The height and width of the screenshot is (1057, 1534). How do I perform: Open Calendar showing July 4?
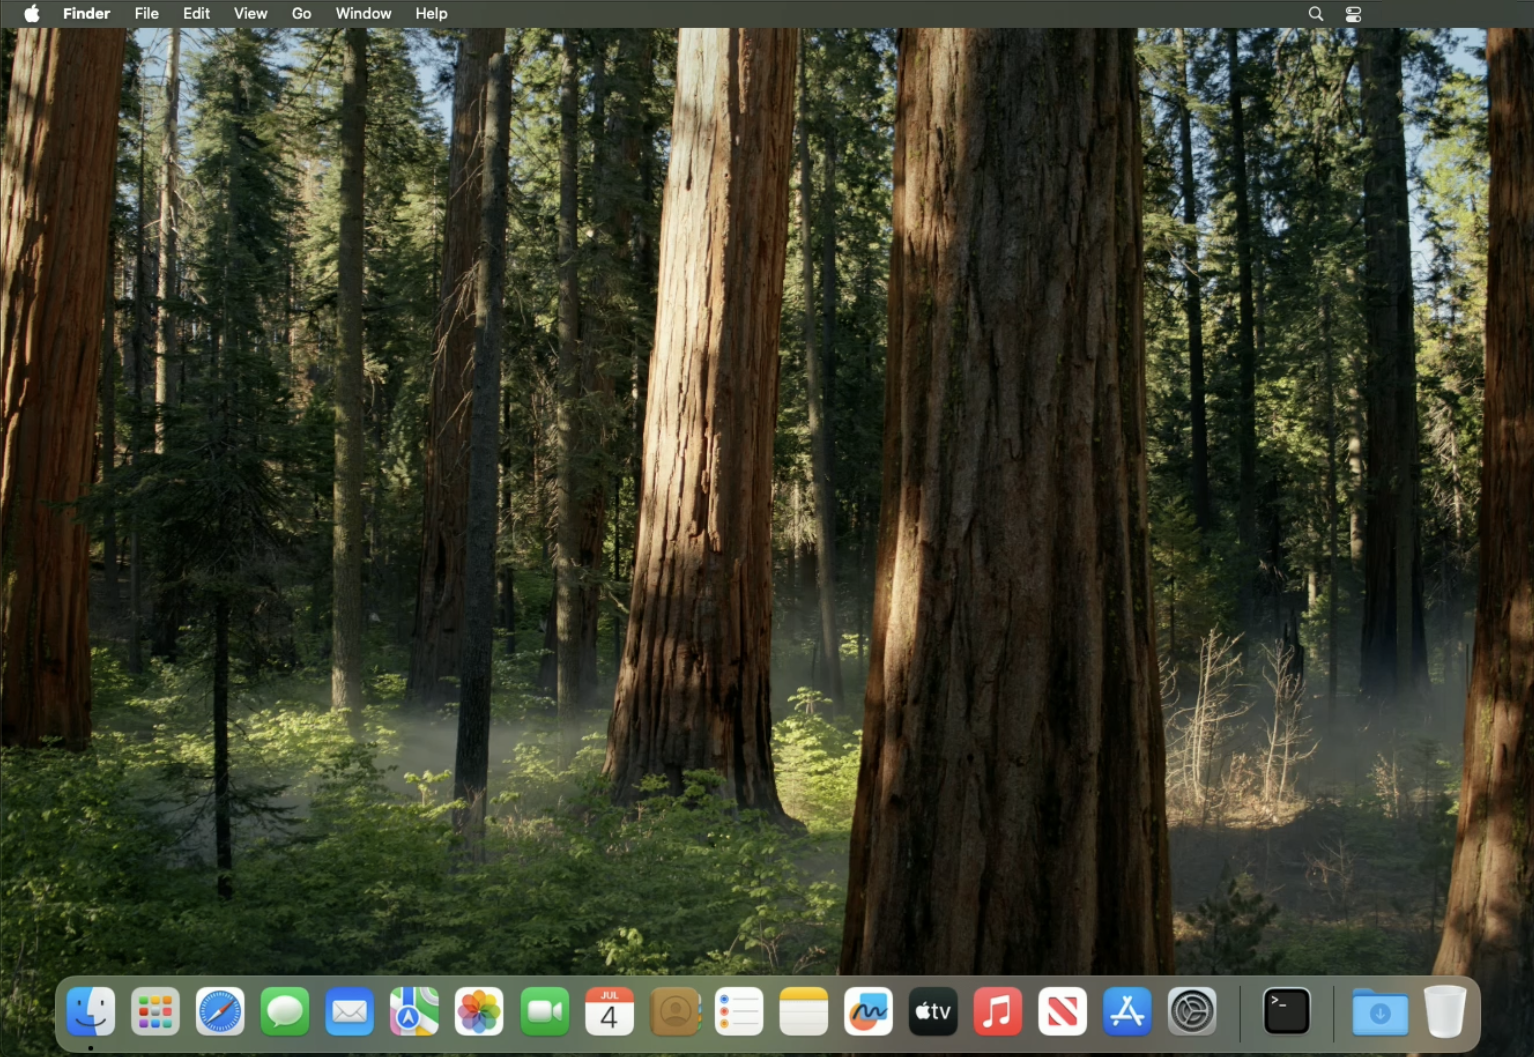point(609,1012)
